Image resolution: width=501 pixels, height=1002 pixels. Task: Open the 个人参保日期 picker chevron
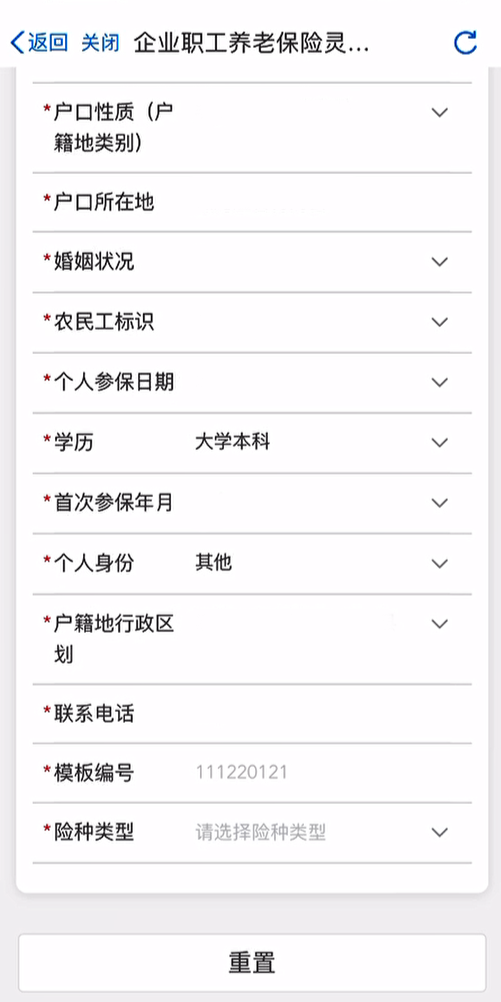pos(440,382)
